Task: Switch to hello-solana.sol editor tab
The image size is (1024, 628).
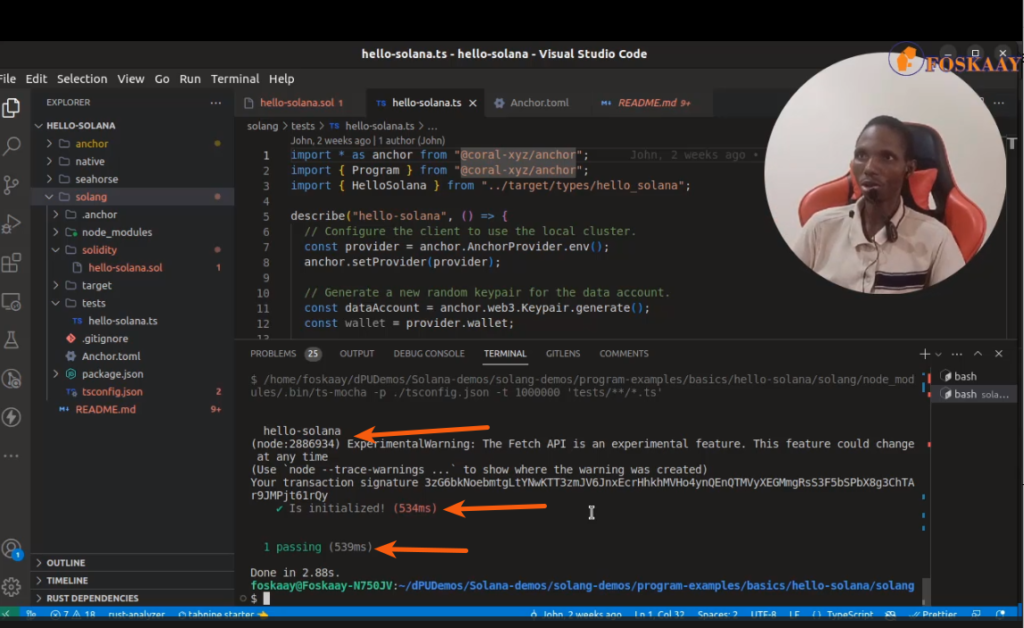Action: coord(299,103)
